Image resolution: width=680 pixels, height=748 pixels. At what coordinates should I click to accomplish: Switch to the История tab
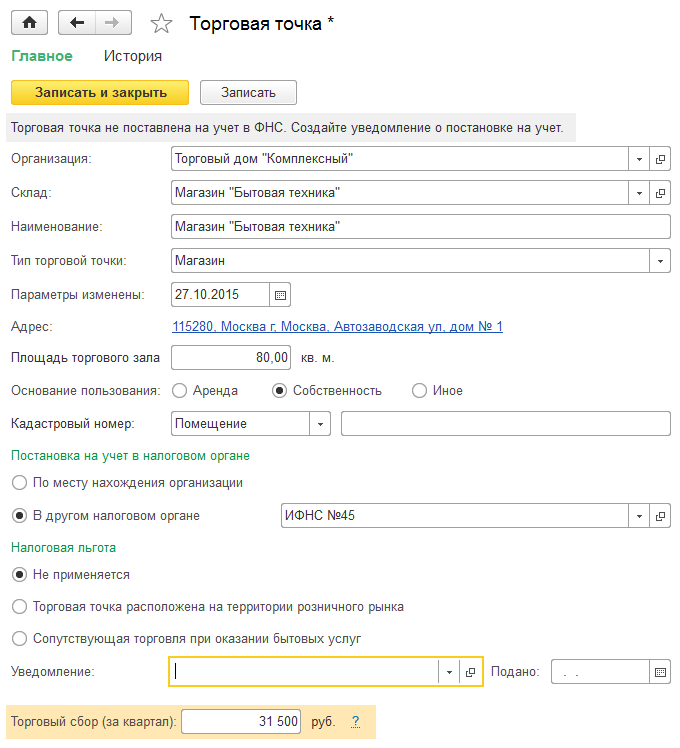pos(133,56)
